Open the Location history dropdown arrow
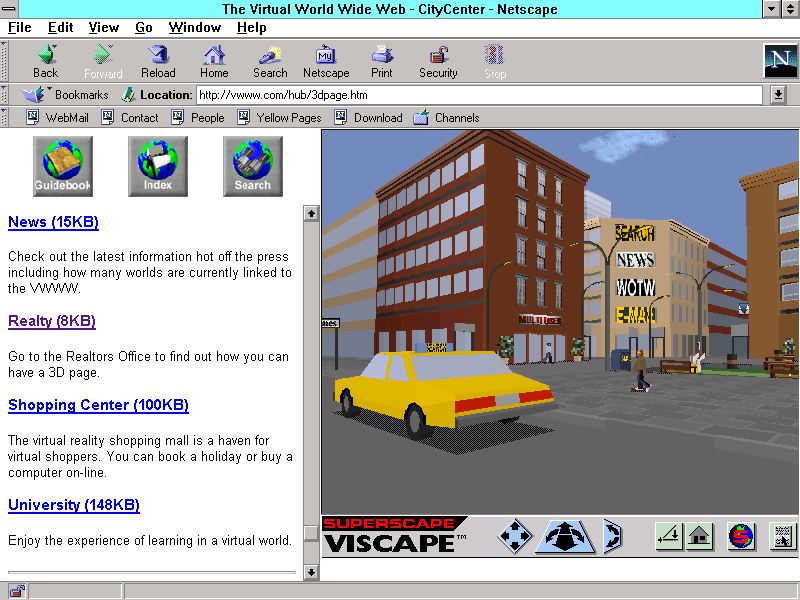Image resolution: width=800 pixels, height=600 pixels. click(778, 94)
